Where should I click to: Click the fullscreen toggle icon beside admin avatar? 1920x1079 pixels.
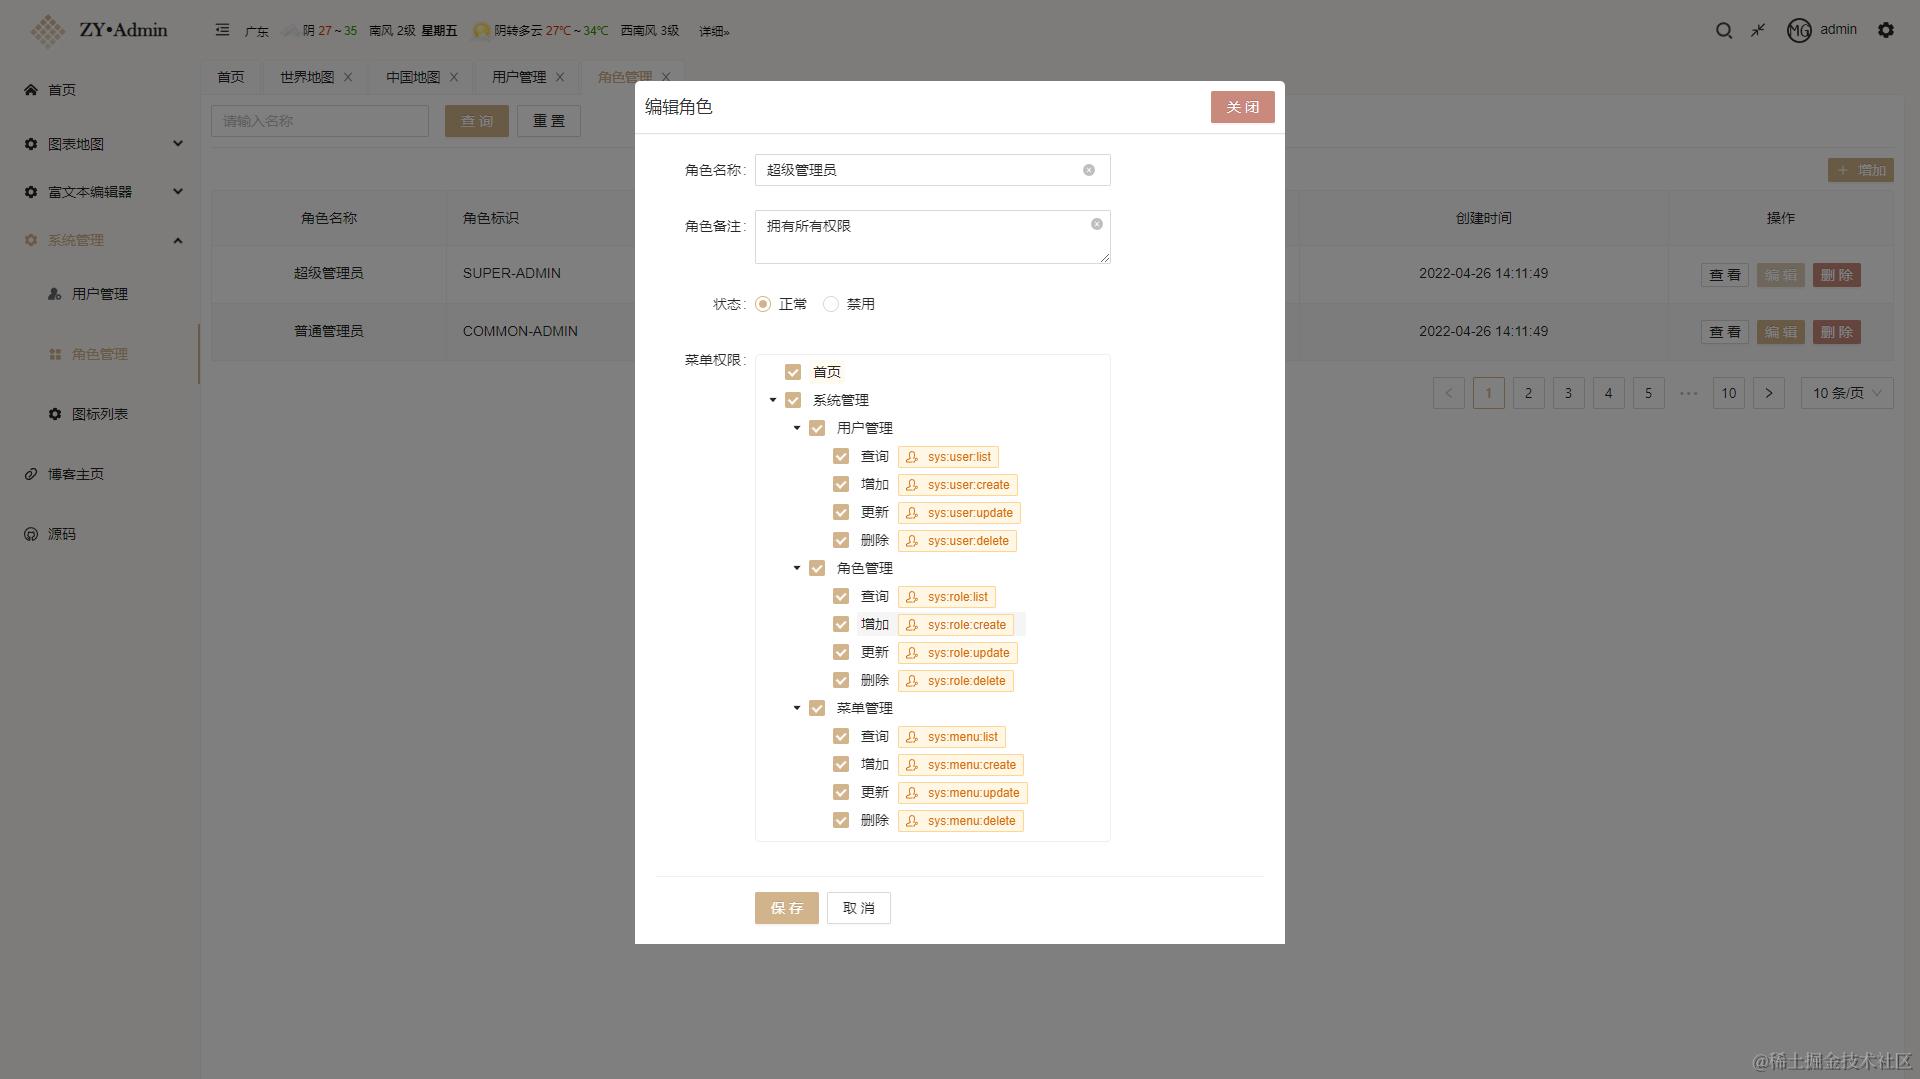(x=1758, y=30)
